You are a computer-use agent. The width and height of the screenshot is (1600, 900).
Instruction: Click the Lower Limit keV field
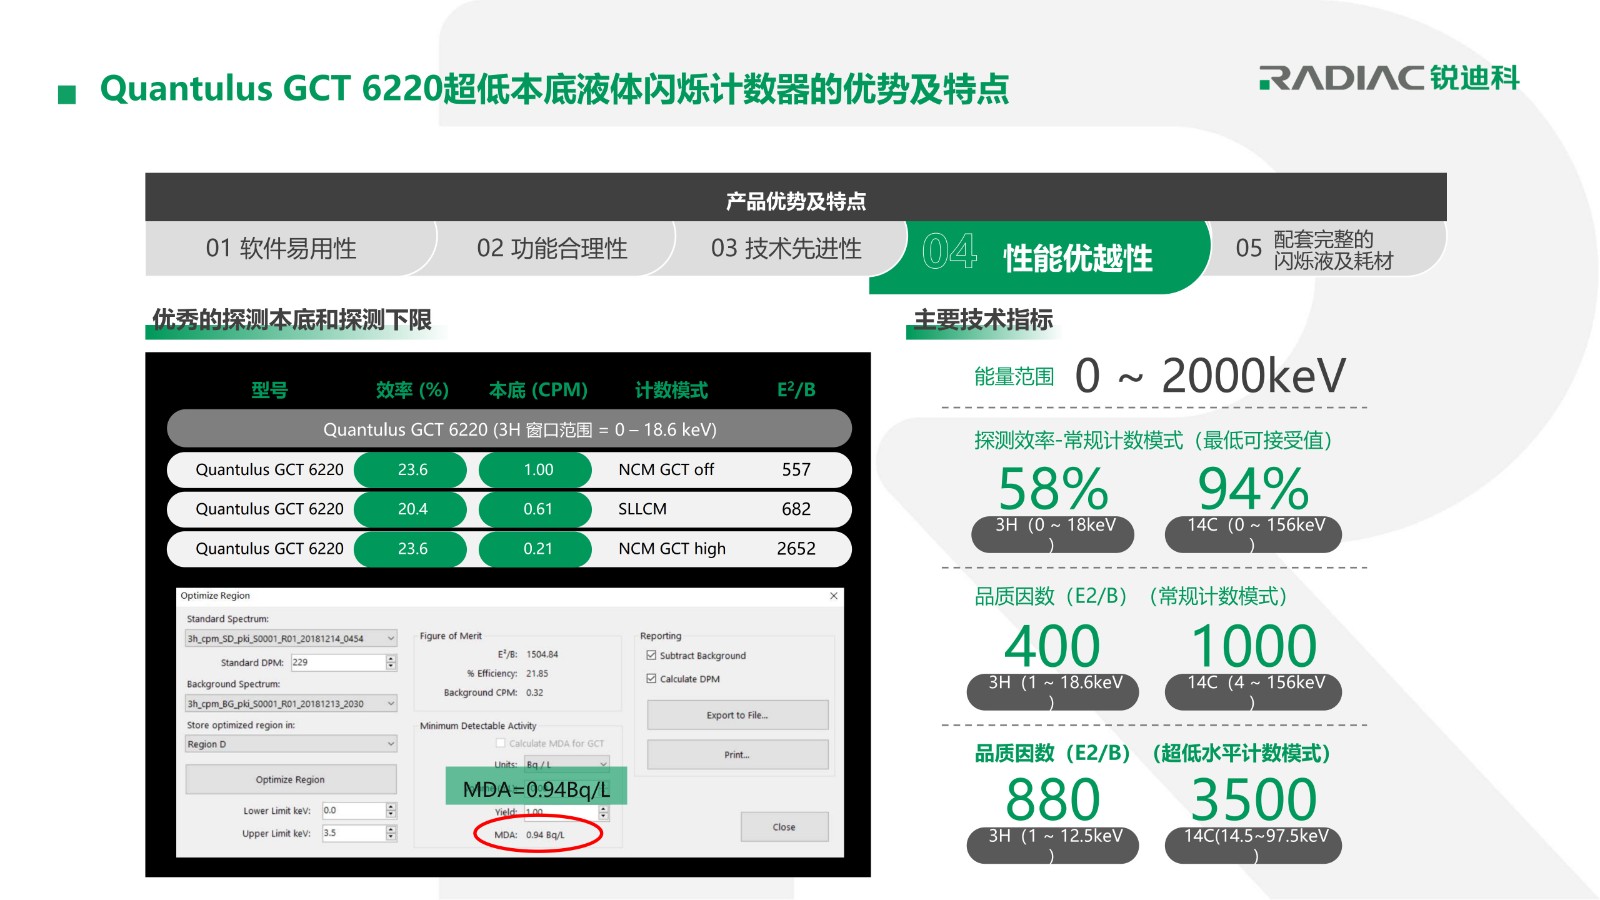click(x=354, y=811)
